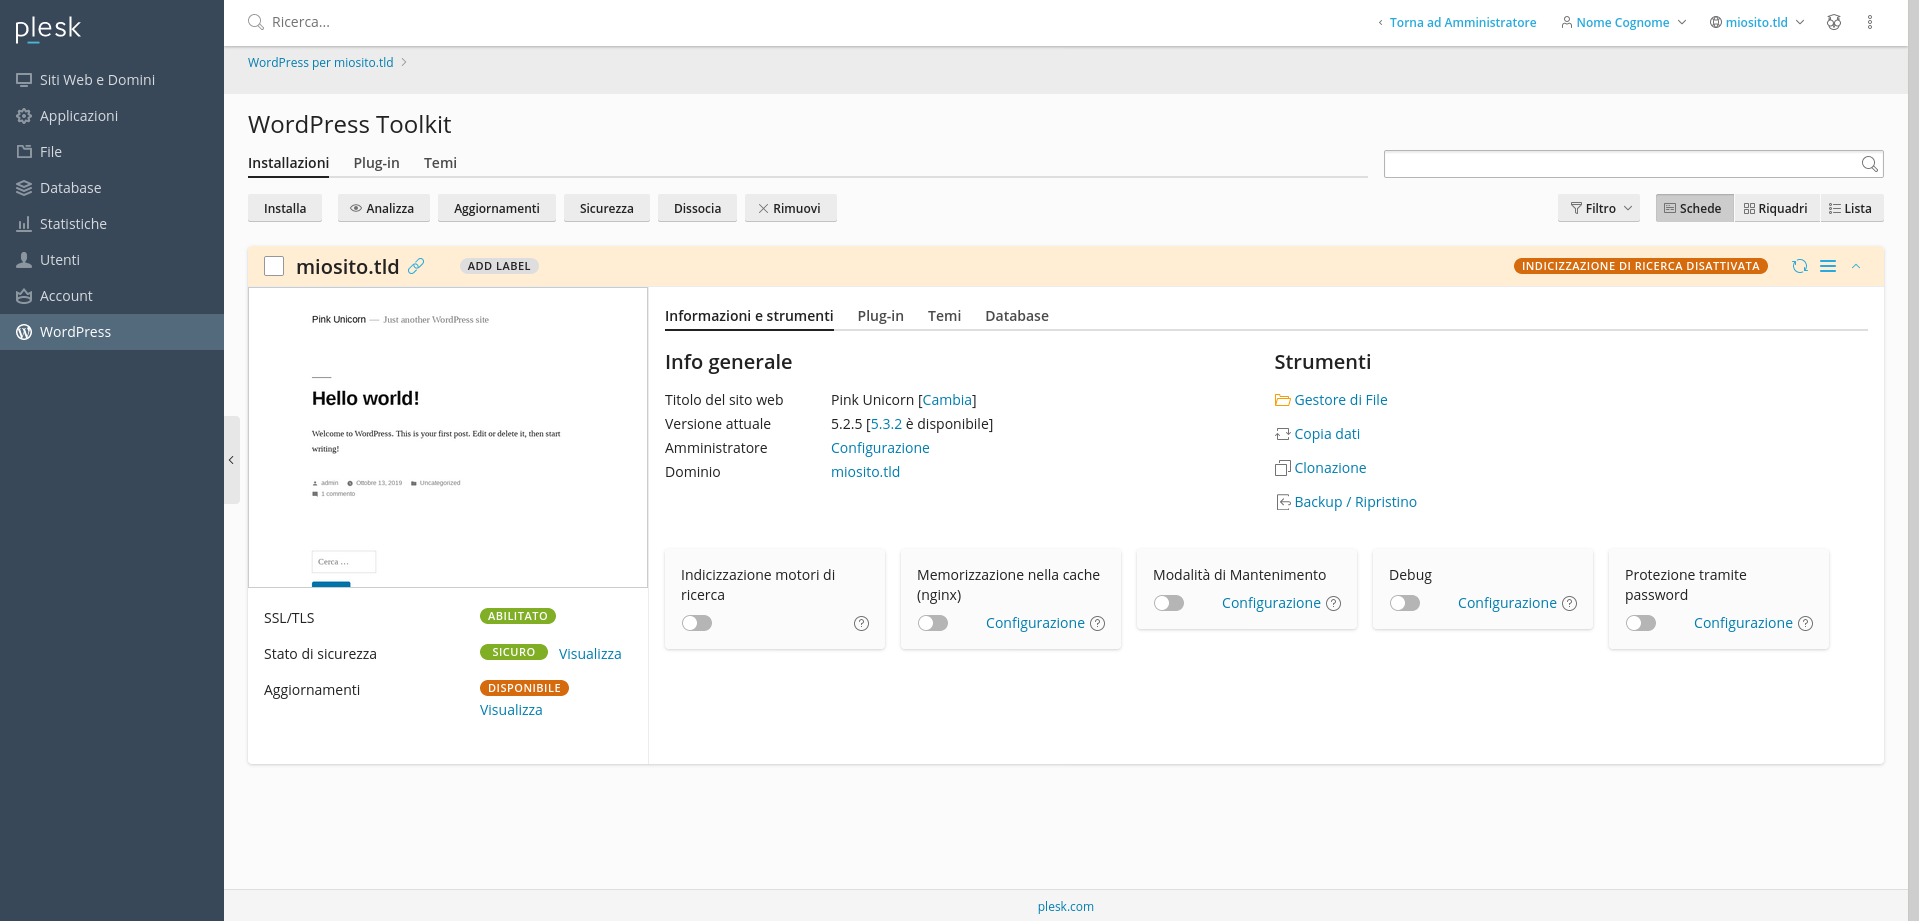The image size is (1919, 921).
Task: Click the Dissocia button
Action: (697, 208)
